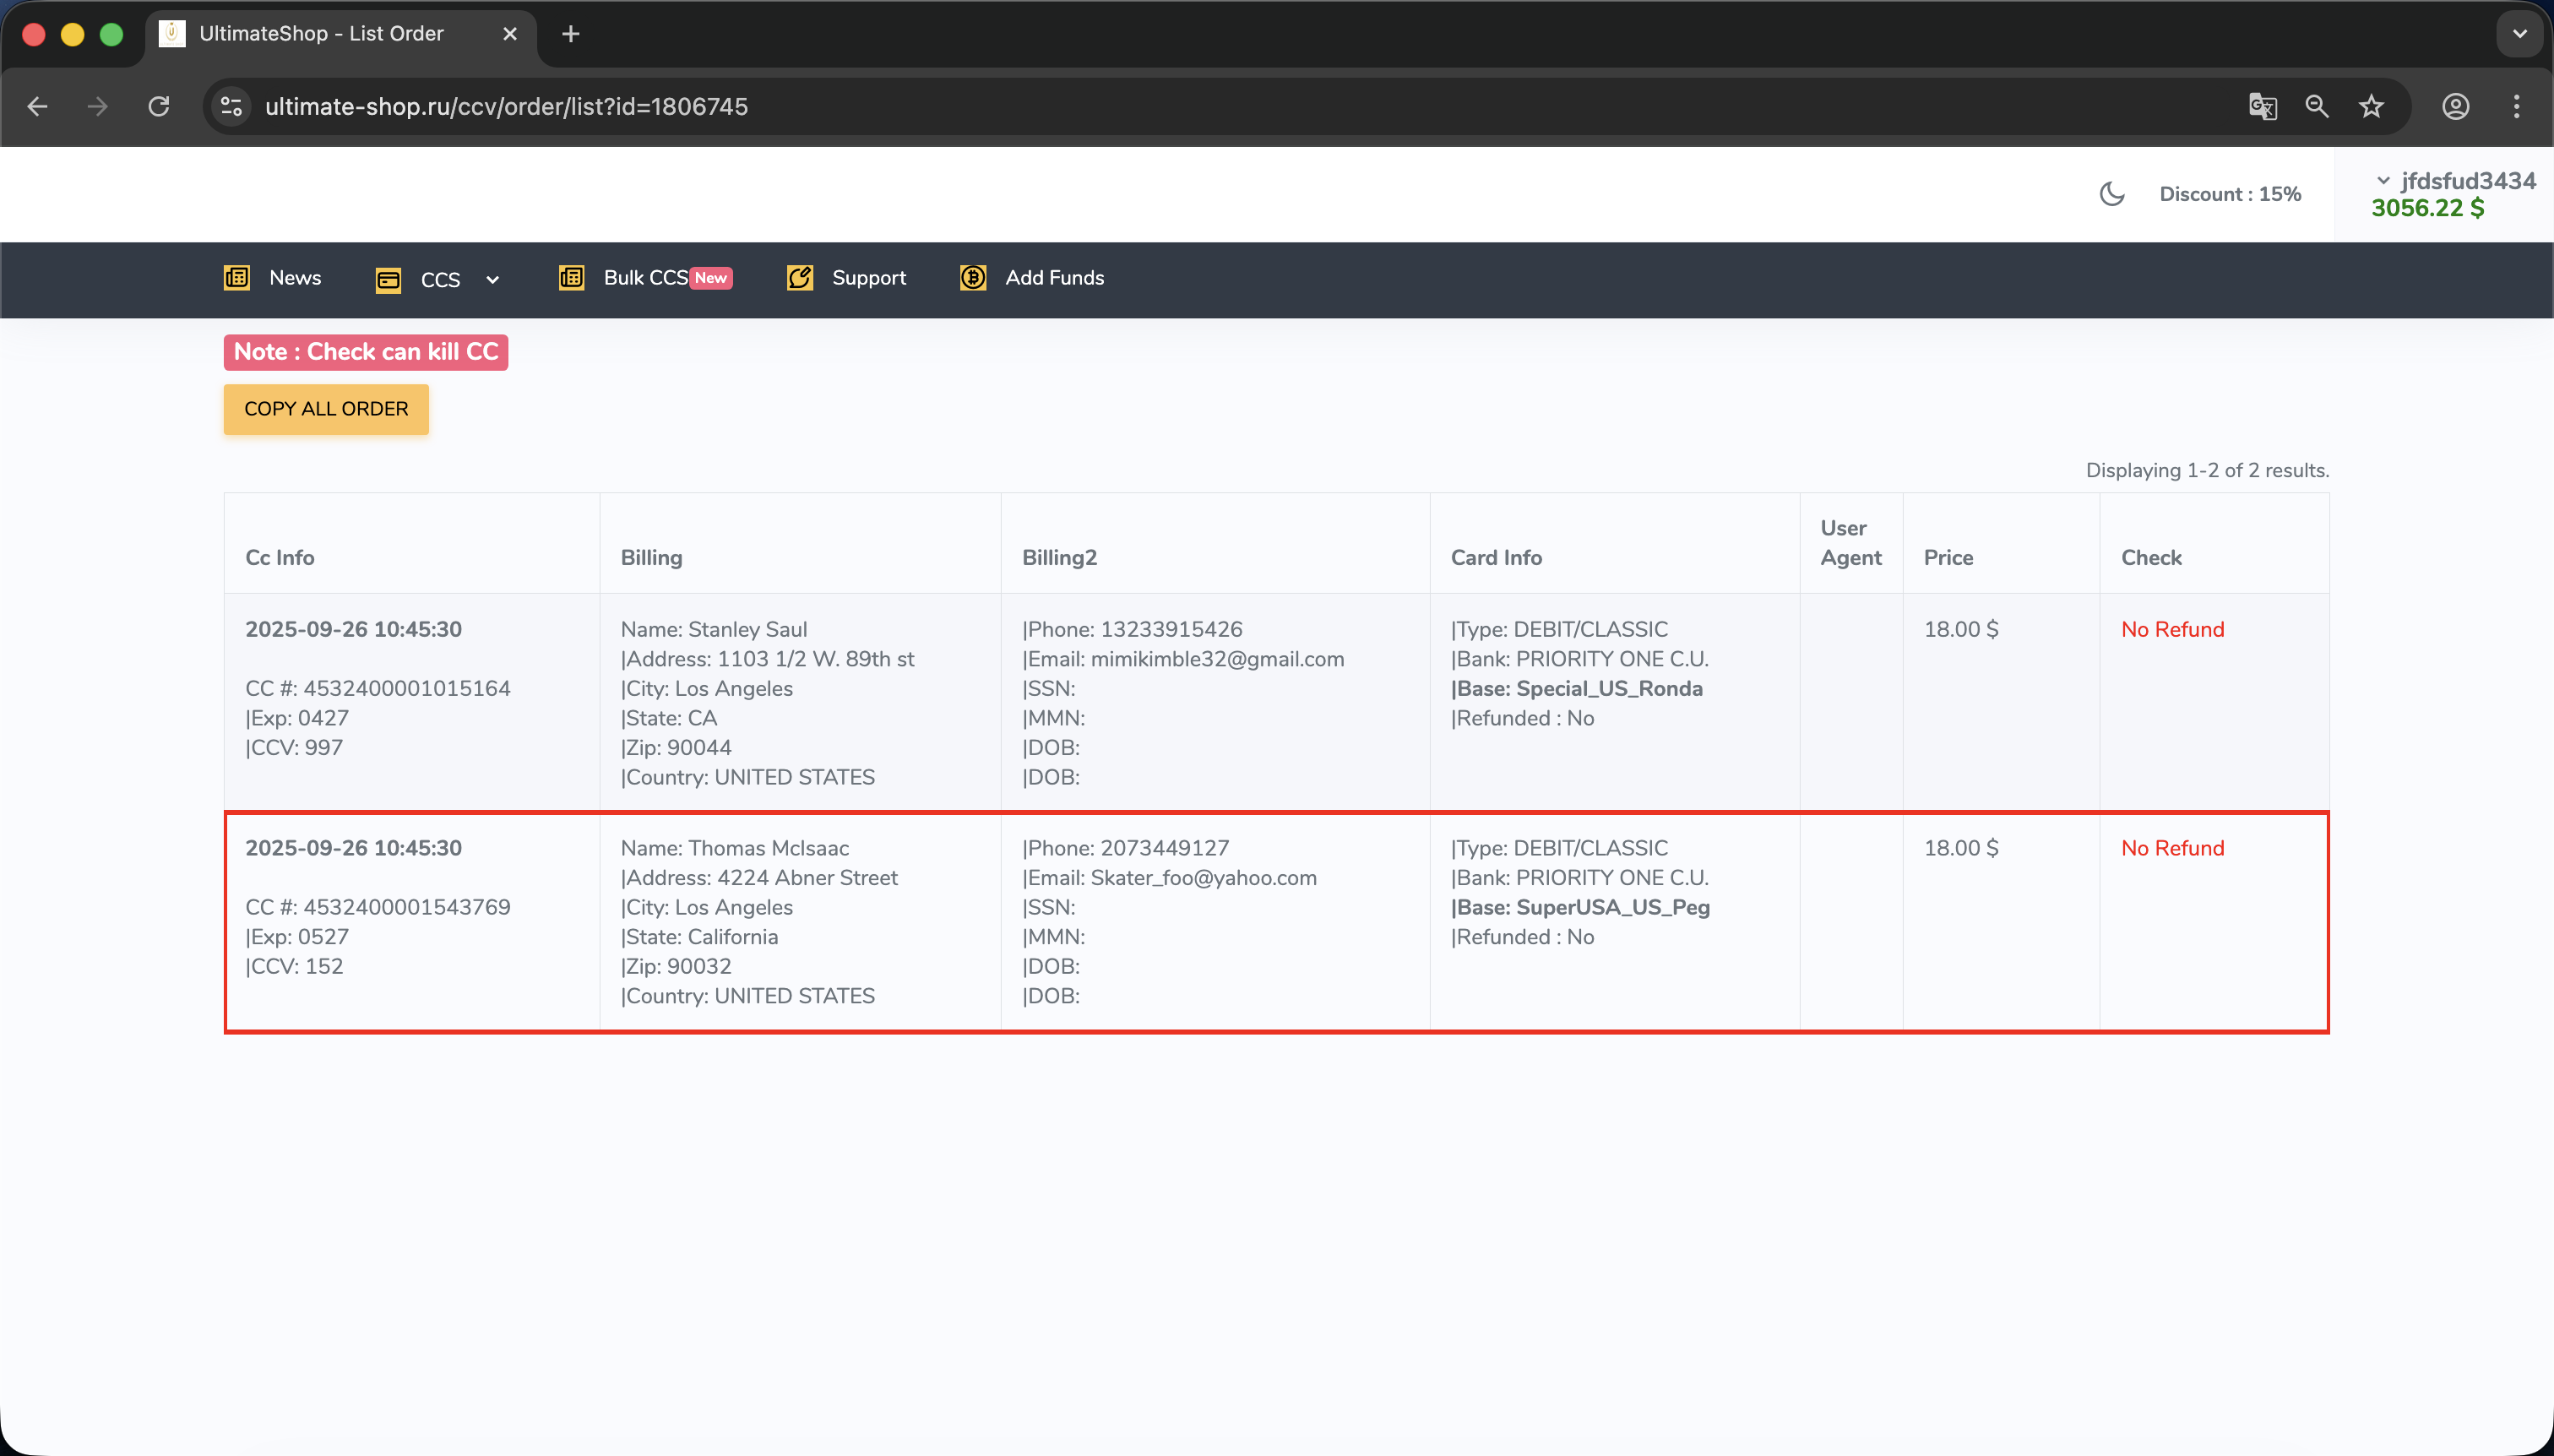Click the User Agent column header

click(1851, 543)
